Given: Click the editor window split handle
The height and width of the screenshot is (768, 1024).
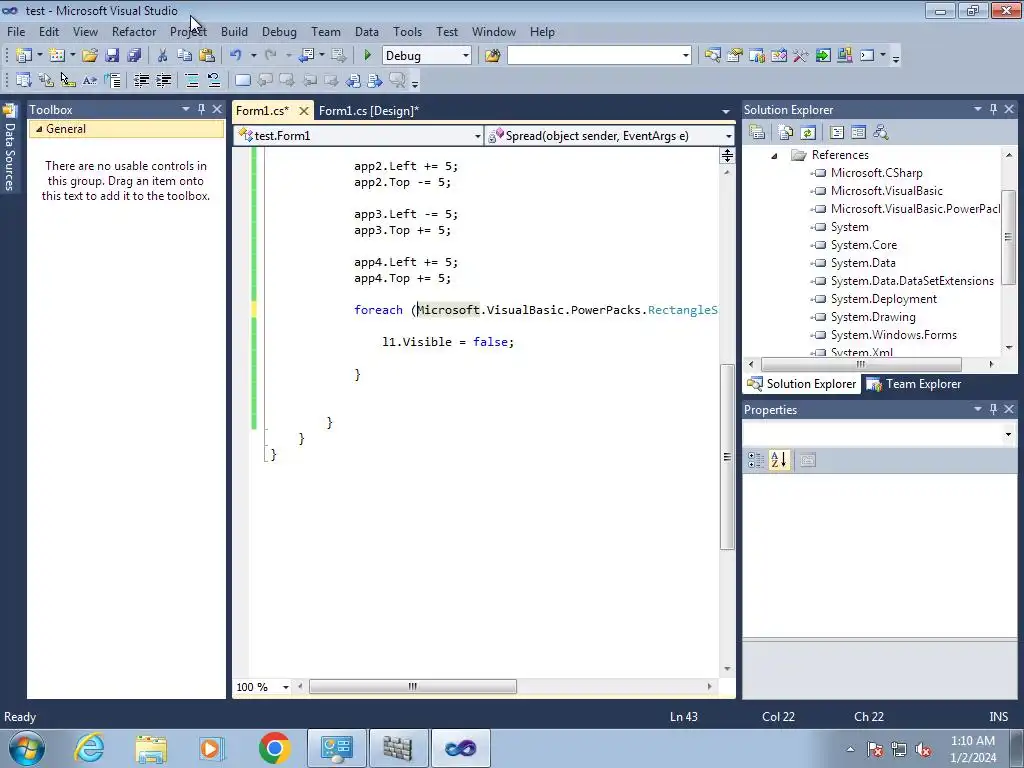Looking at the screenshot, I should pos(727,155).
